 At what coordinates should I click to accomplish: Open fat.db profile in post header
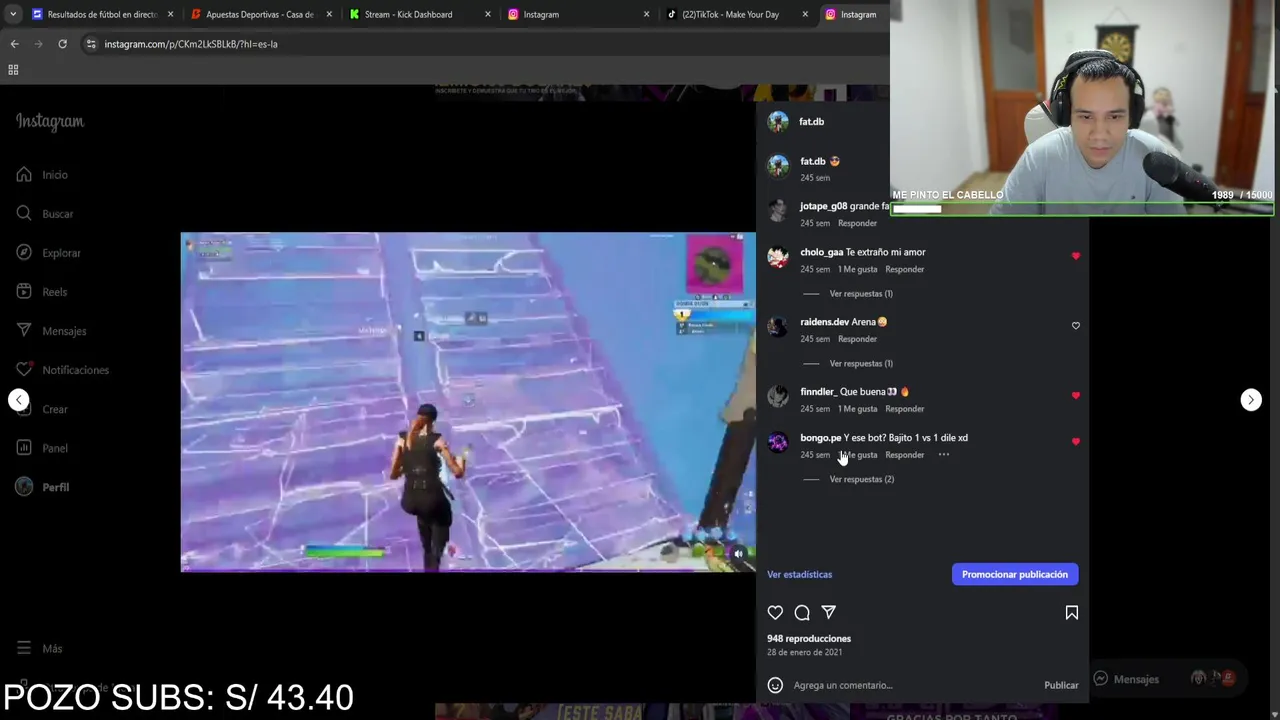click(811, 122)
